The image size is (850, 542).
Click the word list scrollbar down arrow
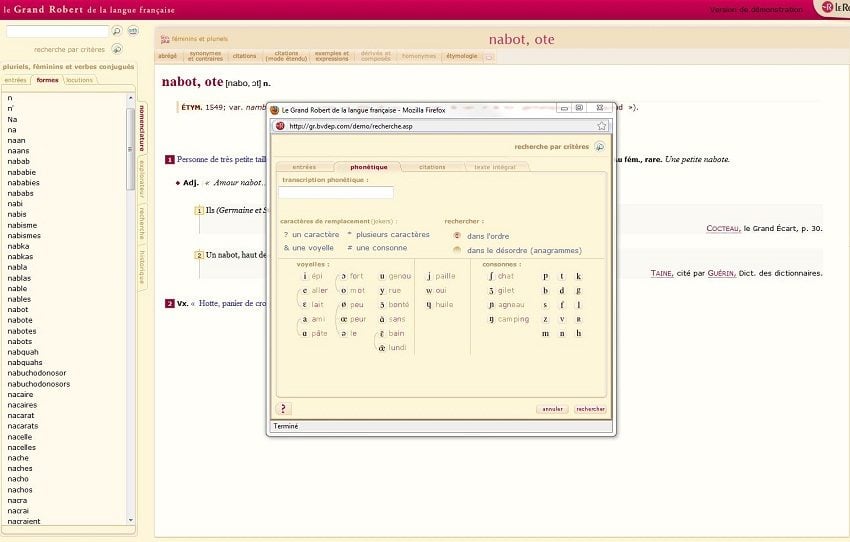pyautogui.click(x=130, y=520)
